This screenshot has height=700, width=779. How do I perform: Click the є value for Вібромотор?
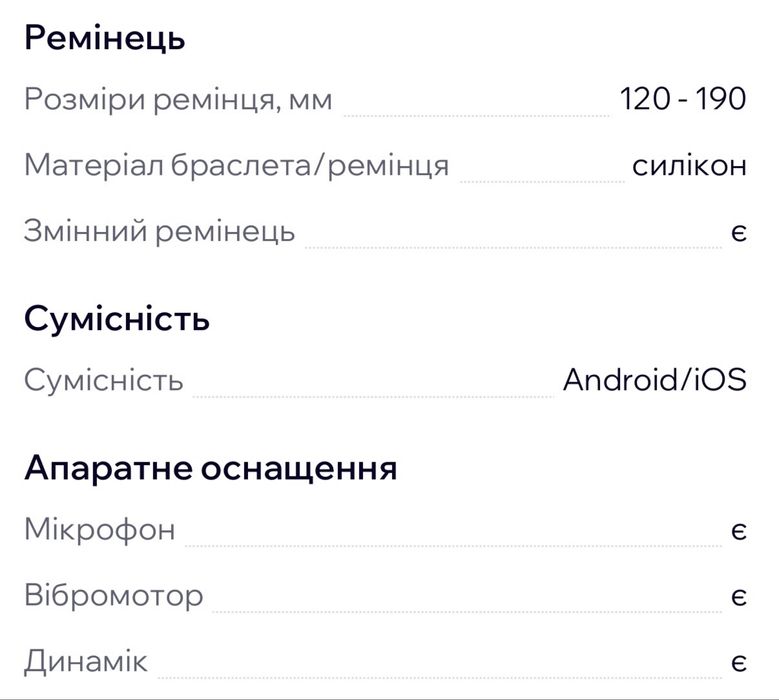click(x=738, y=597)
